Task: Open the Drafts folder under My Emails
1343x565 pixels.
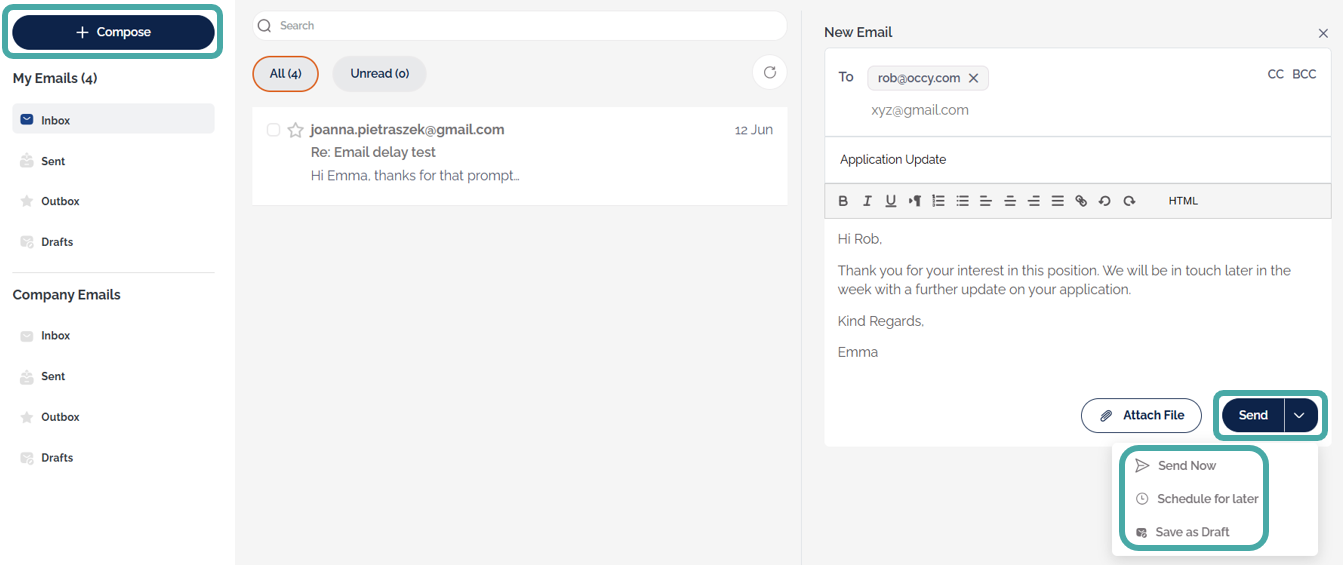Action: (x=57, y=242)
